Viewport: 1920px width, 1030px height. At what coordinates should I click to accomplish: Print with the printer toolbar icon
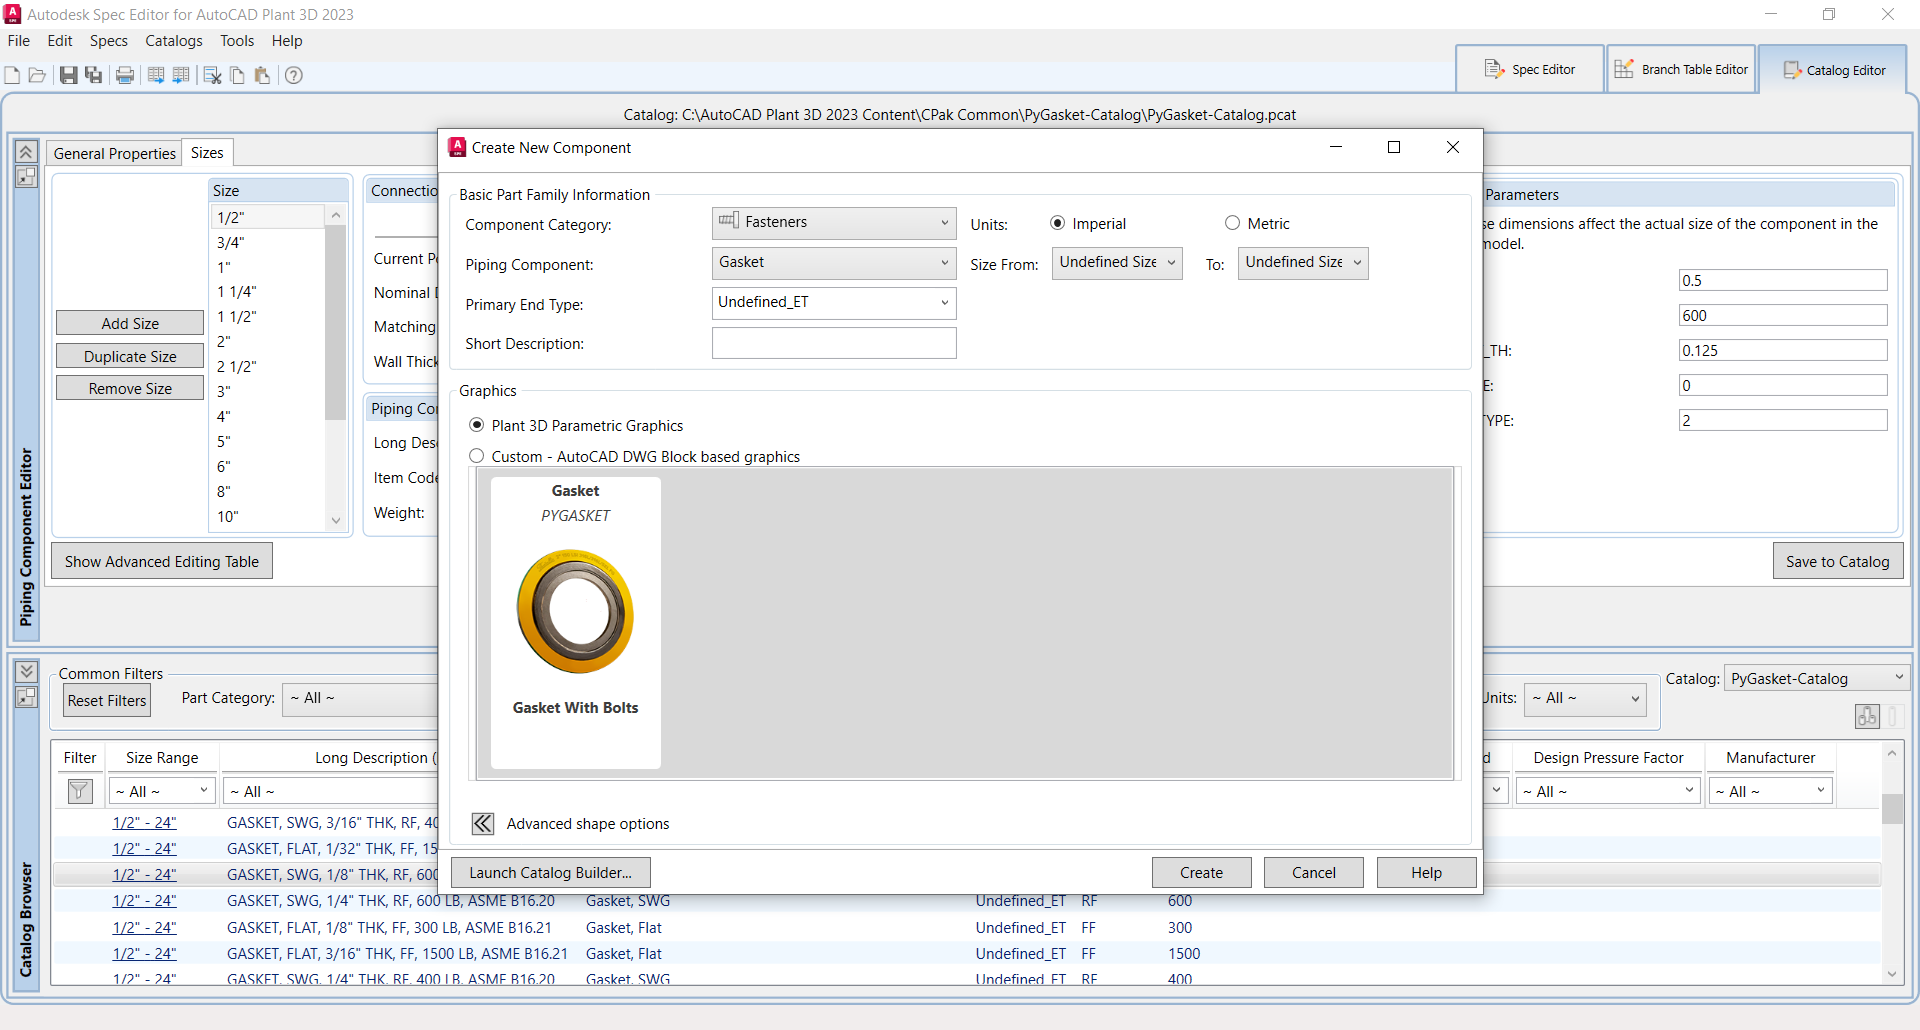tap(125, 75)
